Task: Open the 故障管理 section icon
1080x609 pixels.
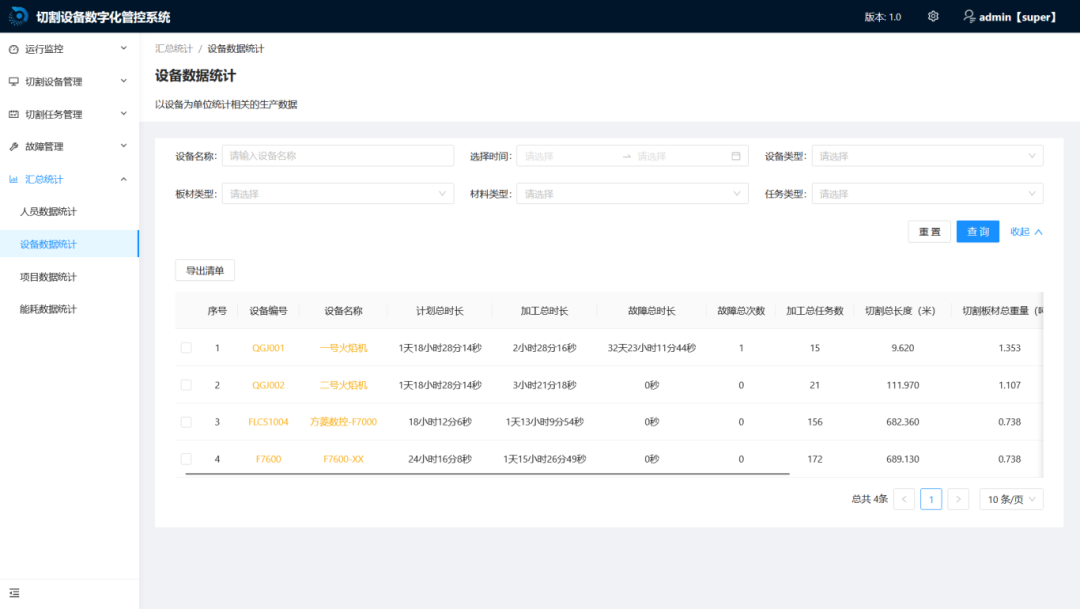Action: point(13,146)
